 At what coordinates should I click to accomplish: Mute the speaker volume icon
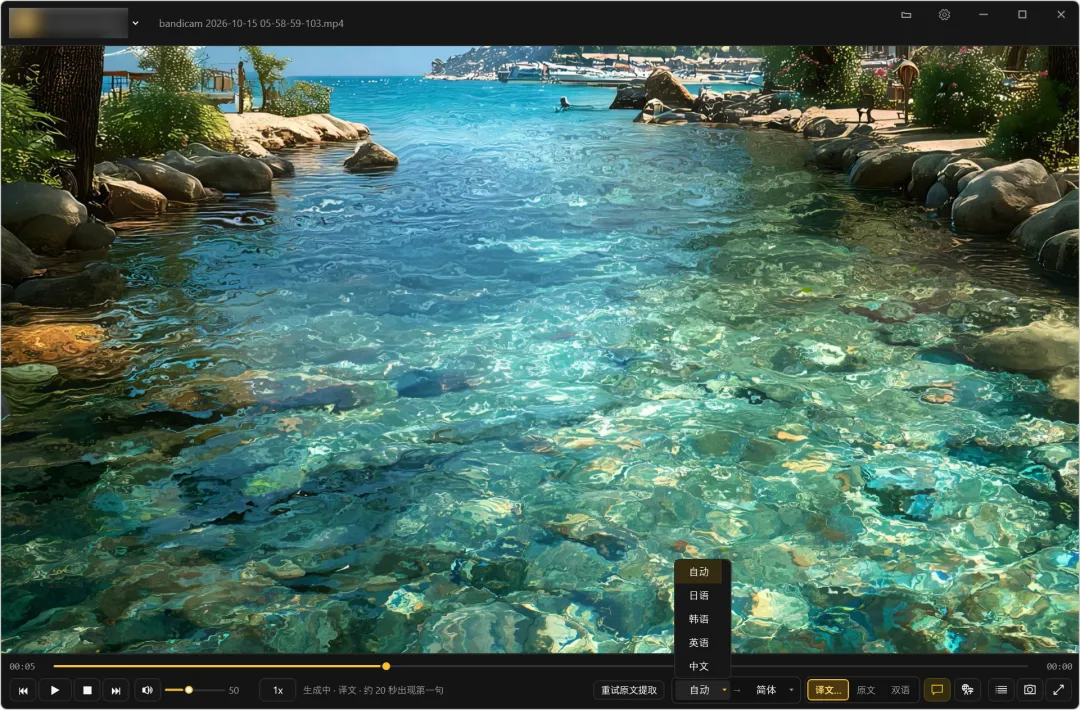tap(147, 690)
